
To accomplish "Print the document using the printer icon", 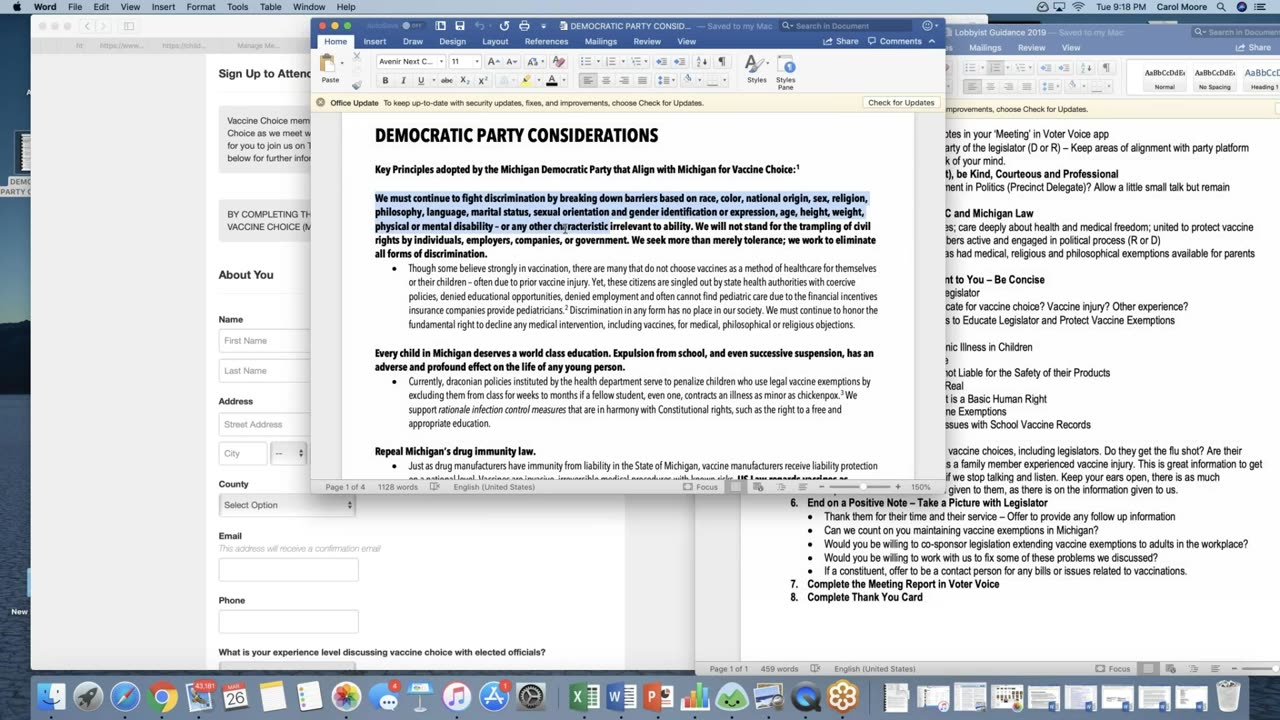I will [524, 26].
